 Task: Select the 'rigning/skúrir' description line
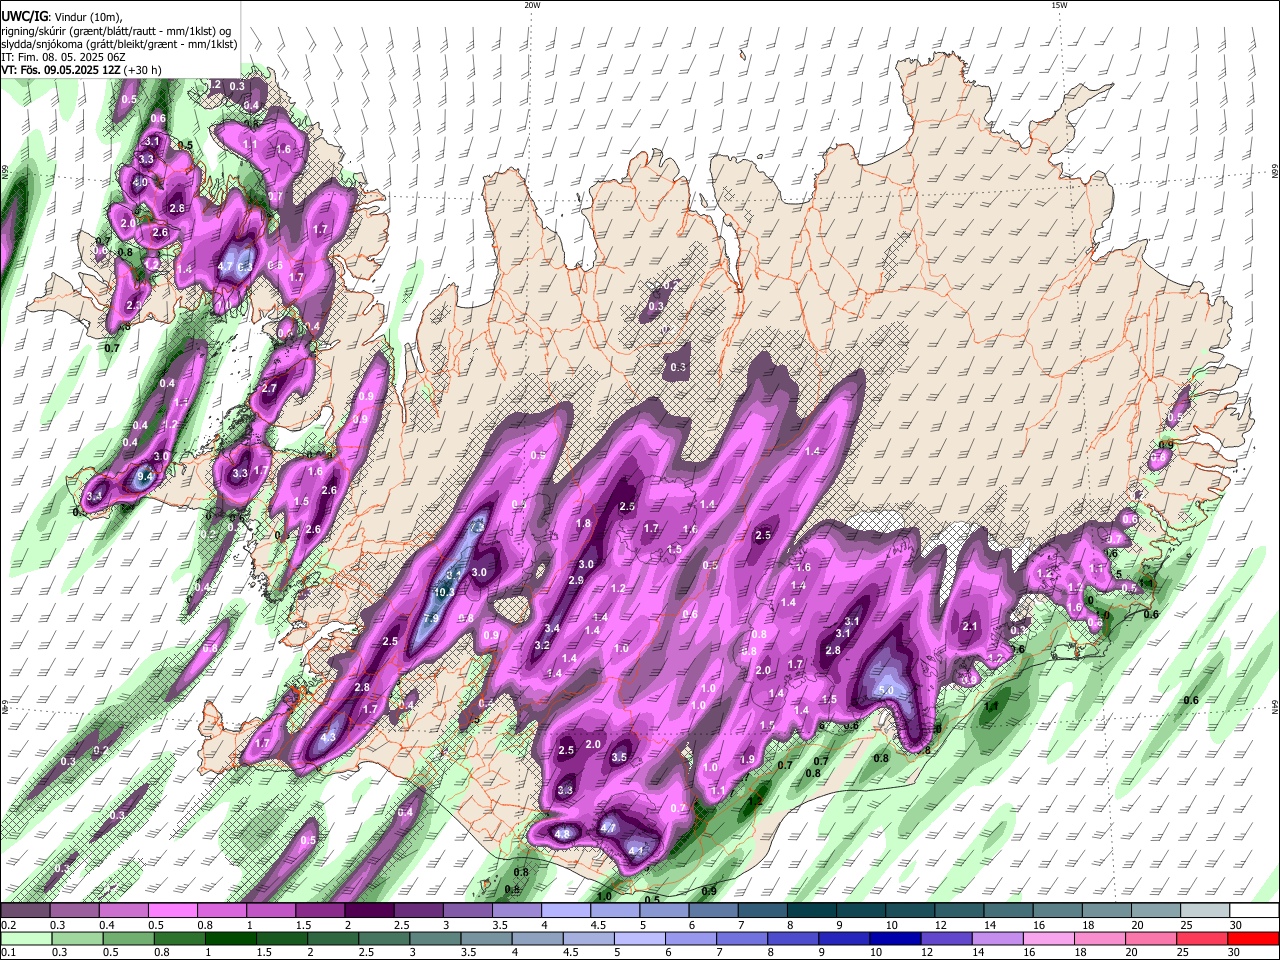coord(117,30)
